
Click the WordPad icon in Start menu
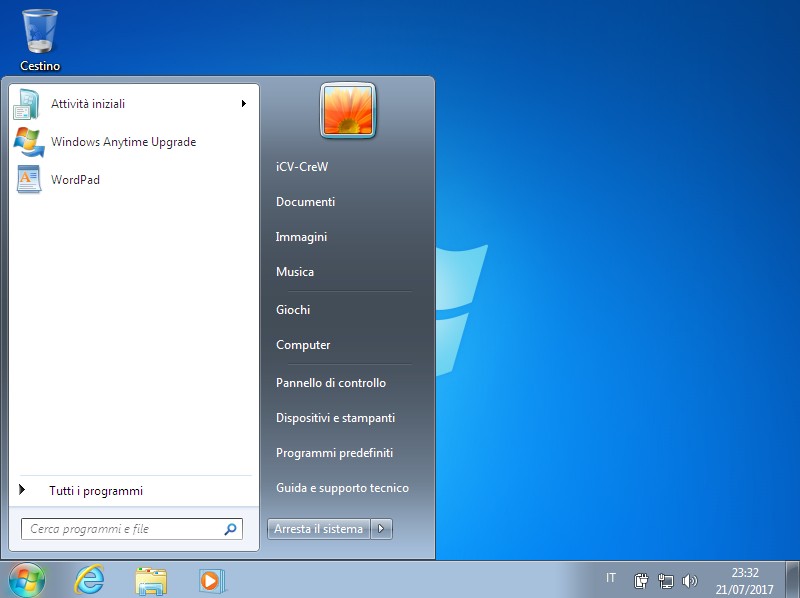(x=29, y=180)
